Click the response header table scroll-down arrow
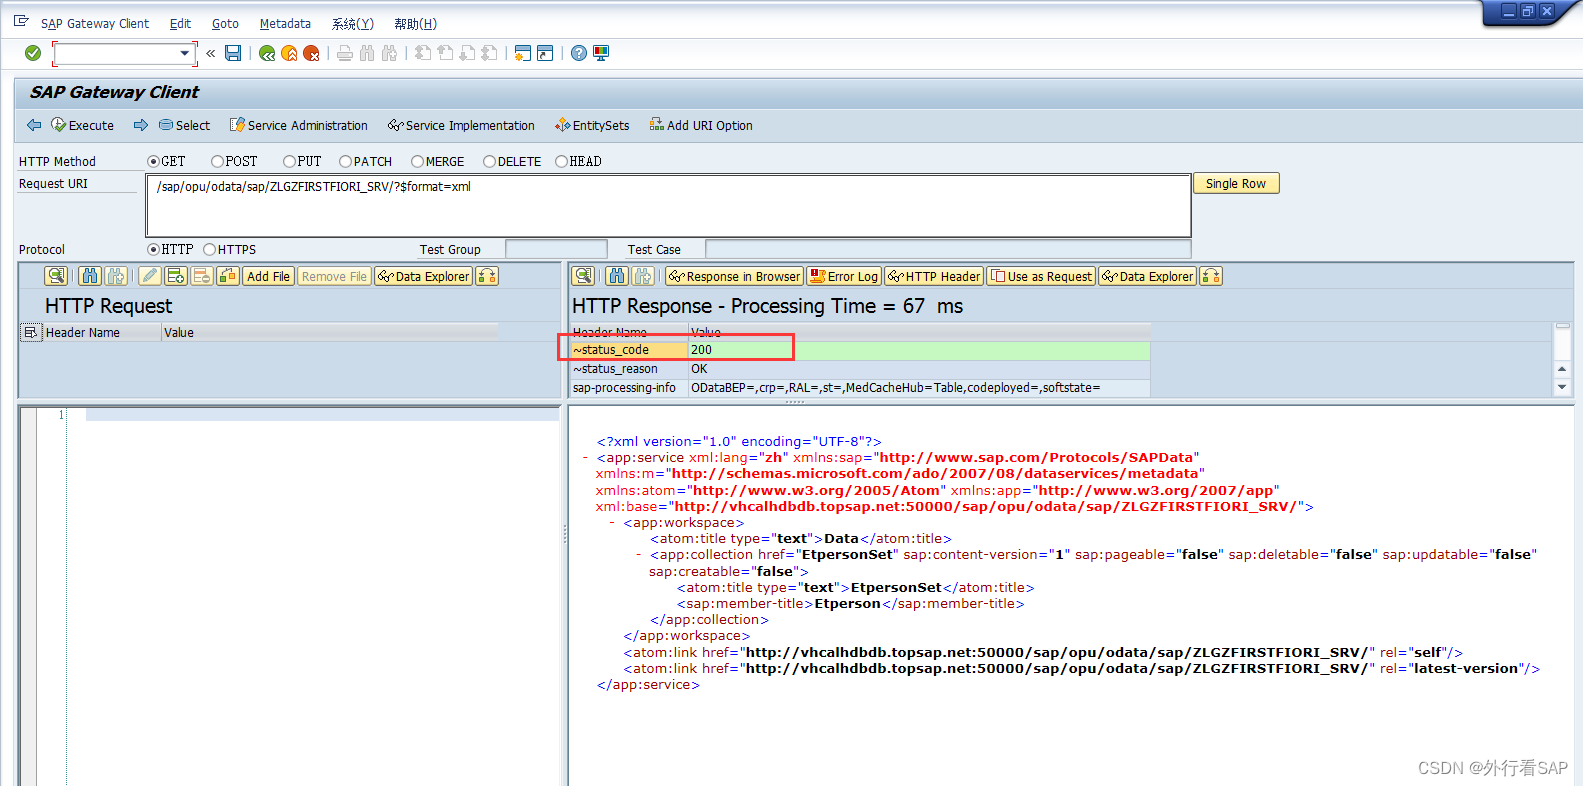 pos(1562,388)
